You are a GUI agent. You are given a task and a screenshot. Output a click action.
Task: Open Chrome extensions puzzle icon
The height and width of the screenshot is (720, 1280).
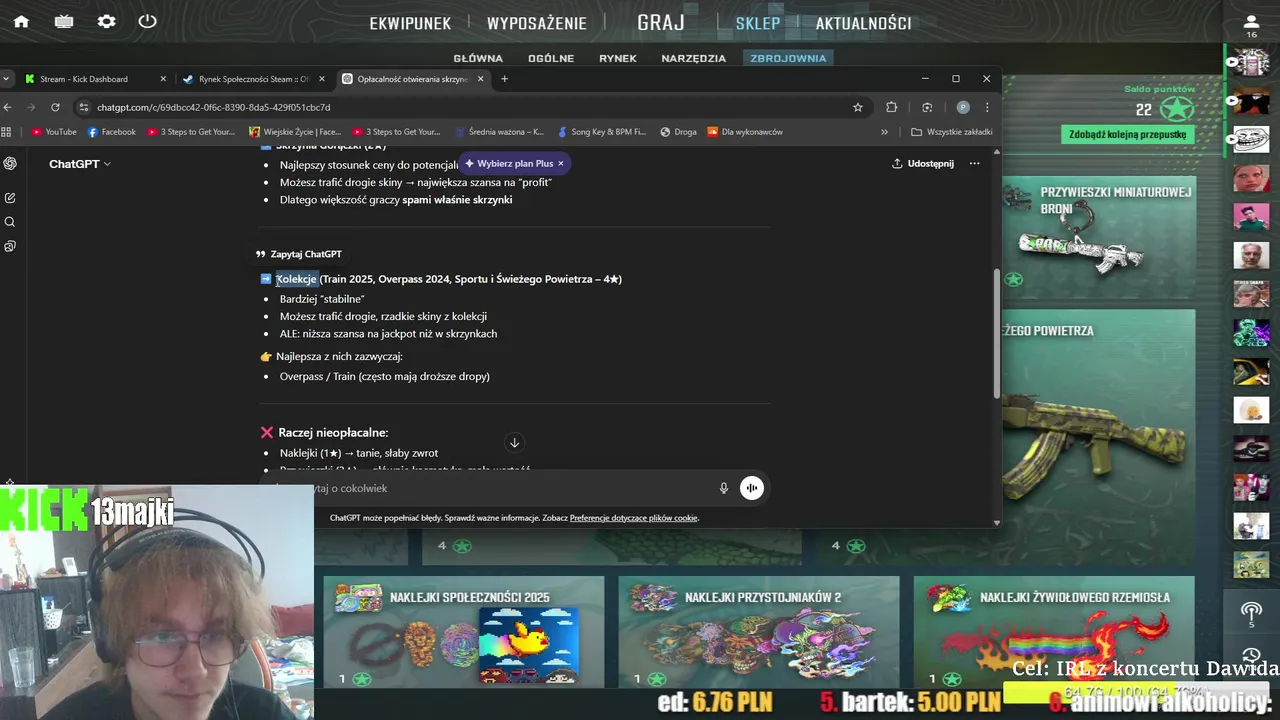[891, 107]
